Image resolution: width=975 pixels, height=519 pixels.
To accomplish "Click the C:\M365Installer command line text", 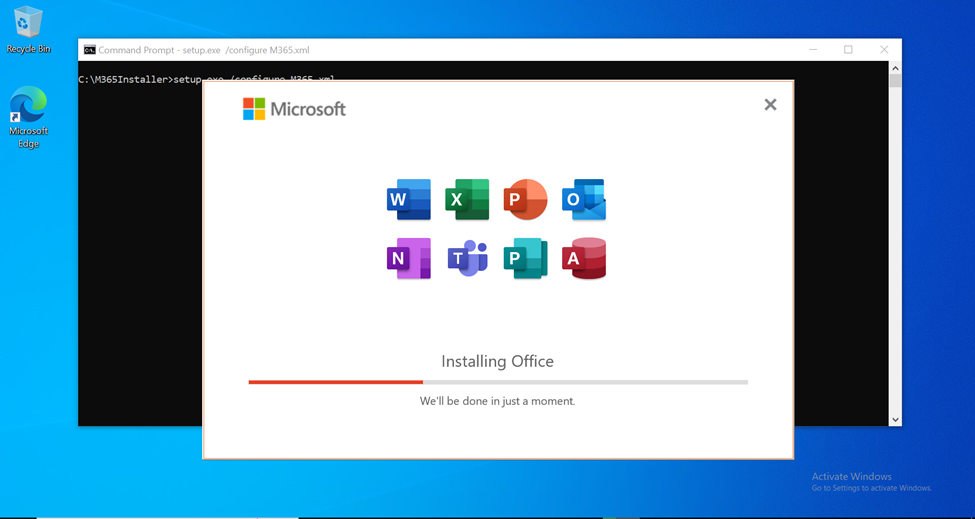I will 206,79.
